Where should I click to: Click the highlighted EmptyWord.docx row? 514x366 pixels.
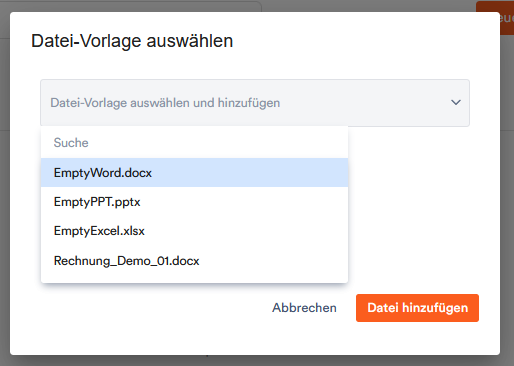194,173
